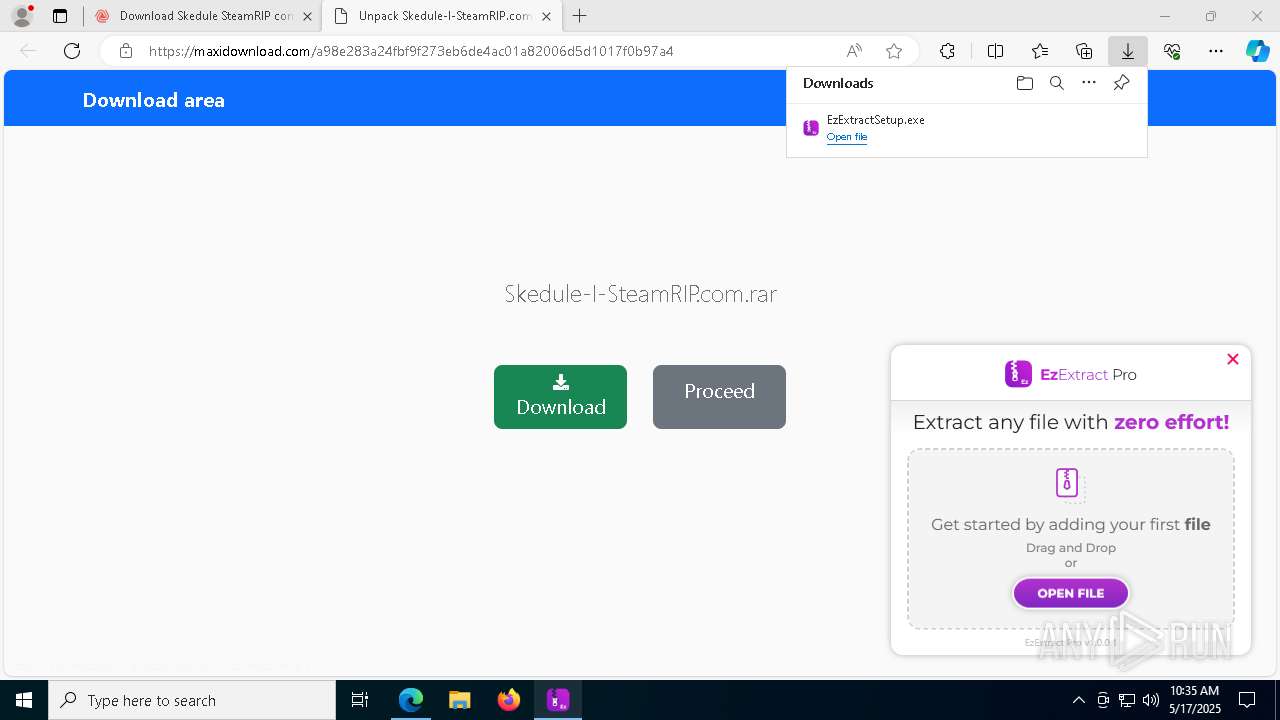Open clock and date 10:35 AM
The height and width of the screenshot is (720, 1280).
point(1195,700)
